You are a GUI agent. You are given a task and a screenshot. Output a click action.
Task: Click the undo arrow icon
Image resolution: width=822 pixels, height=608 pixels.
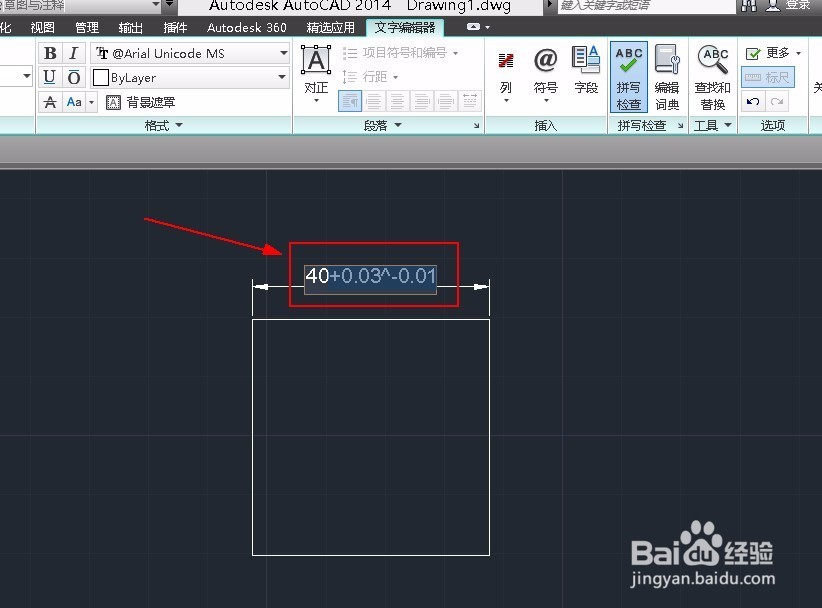pos(753,102)
